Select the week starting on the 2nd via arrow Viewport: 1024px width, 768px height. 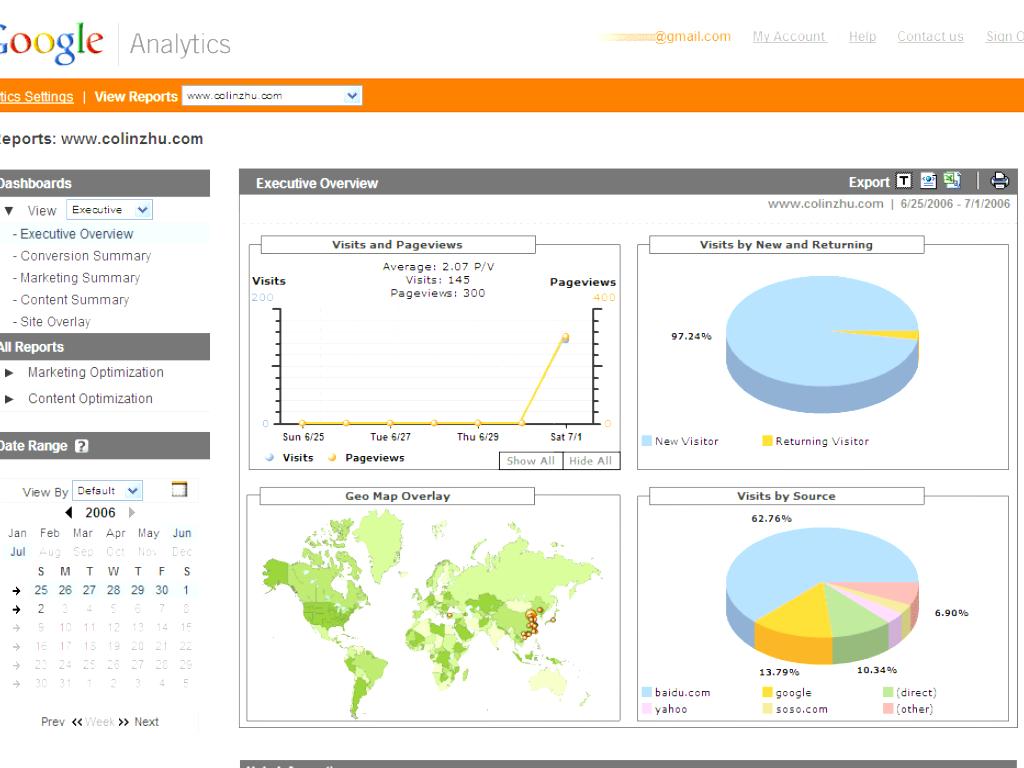point(16,609)
